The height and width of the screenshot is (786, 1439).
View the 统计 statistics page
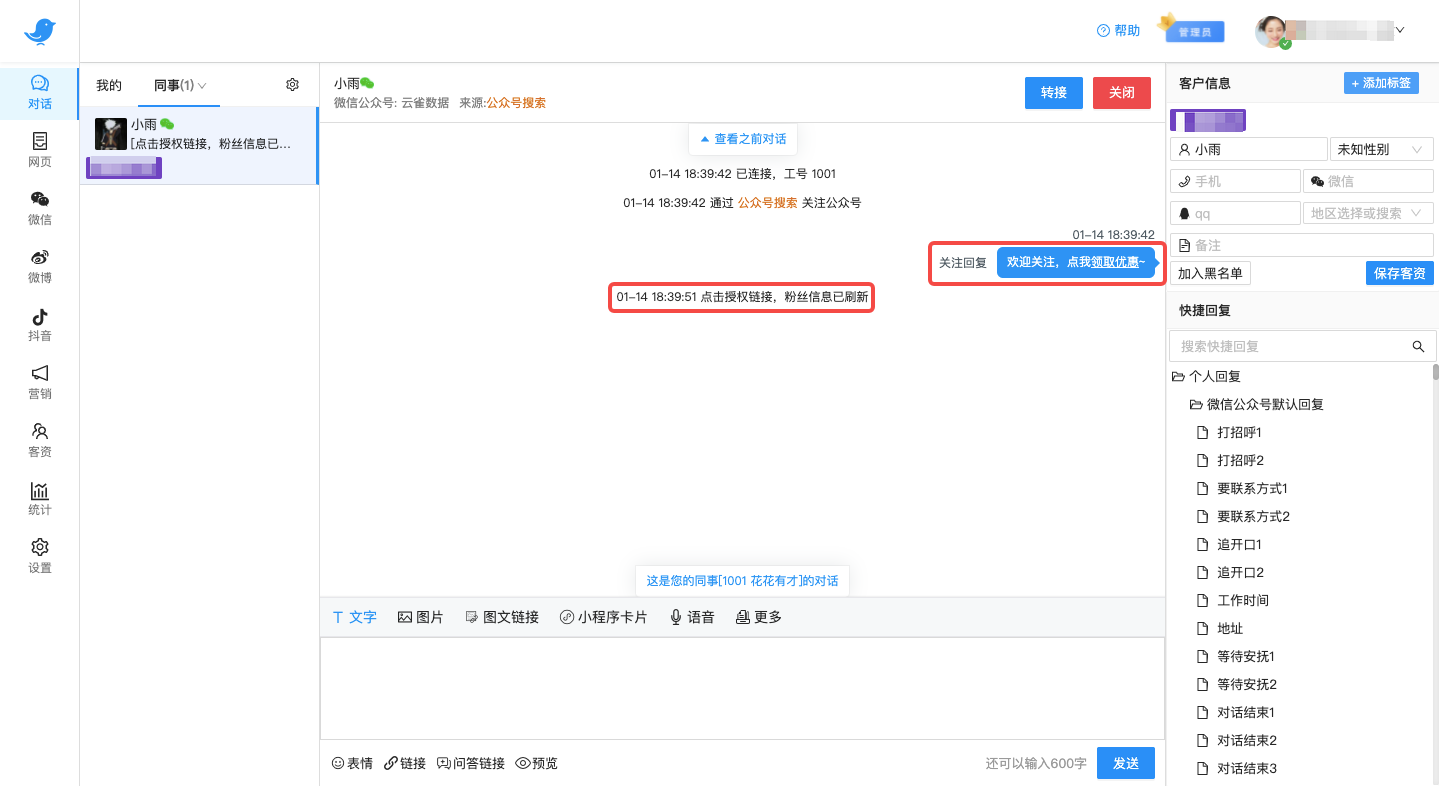coord(39,499)
